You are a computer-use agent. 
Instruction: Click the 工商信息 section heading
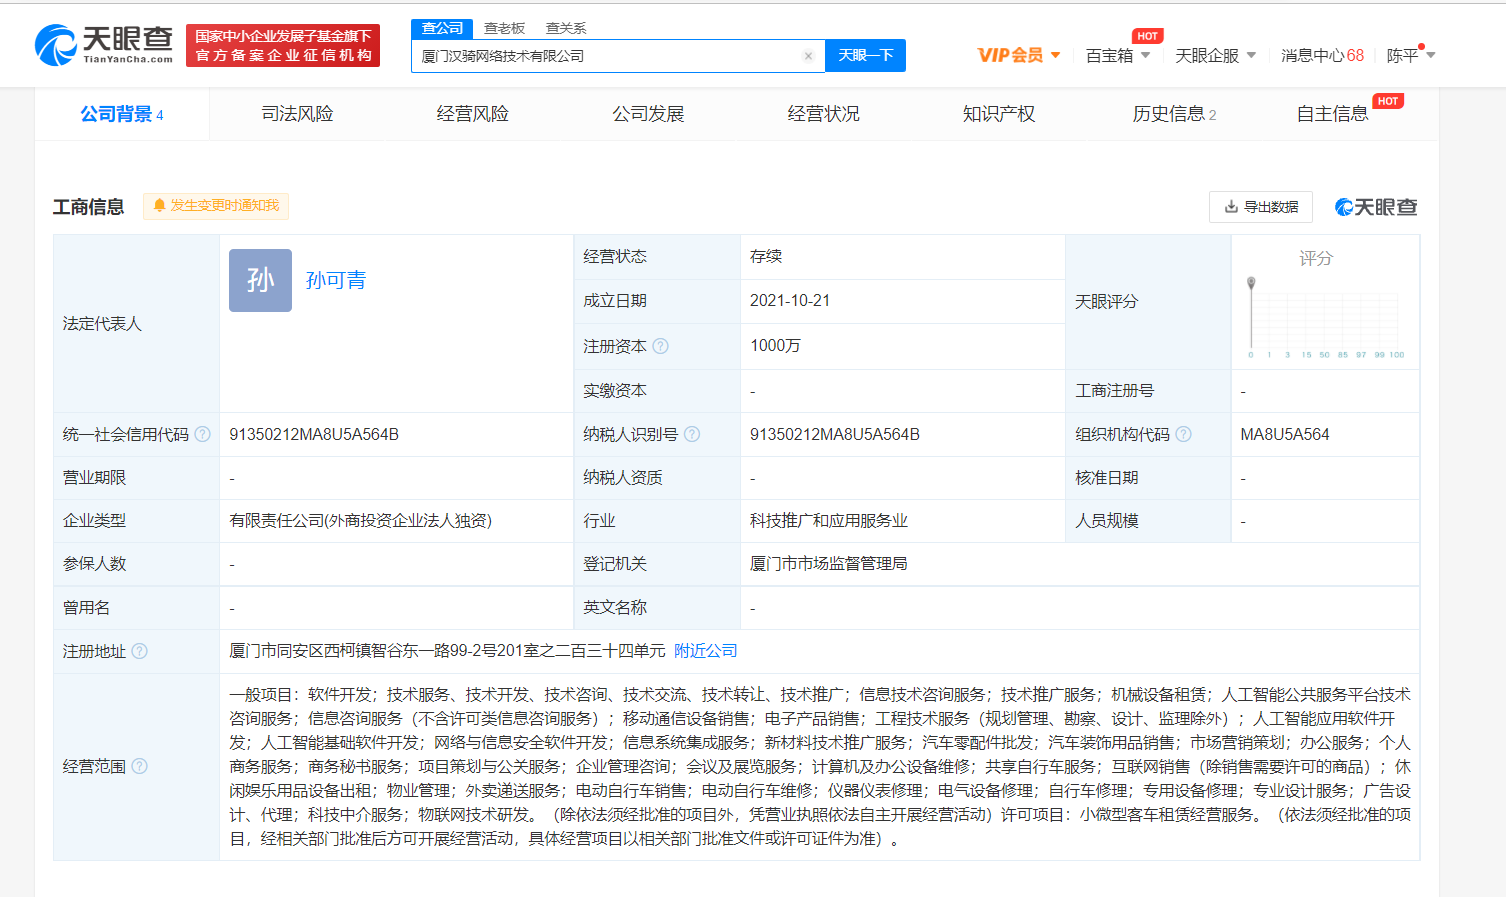[89, 207]
